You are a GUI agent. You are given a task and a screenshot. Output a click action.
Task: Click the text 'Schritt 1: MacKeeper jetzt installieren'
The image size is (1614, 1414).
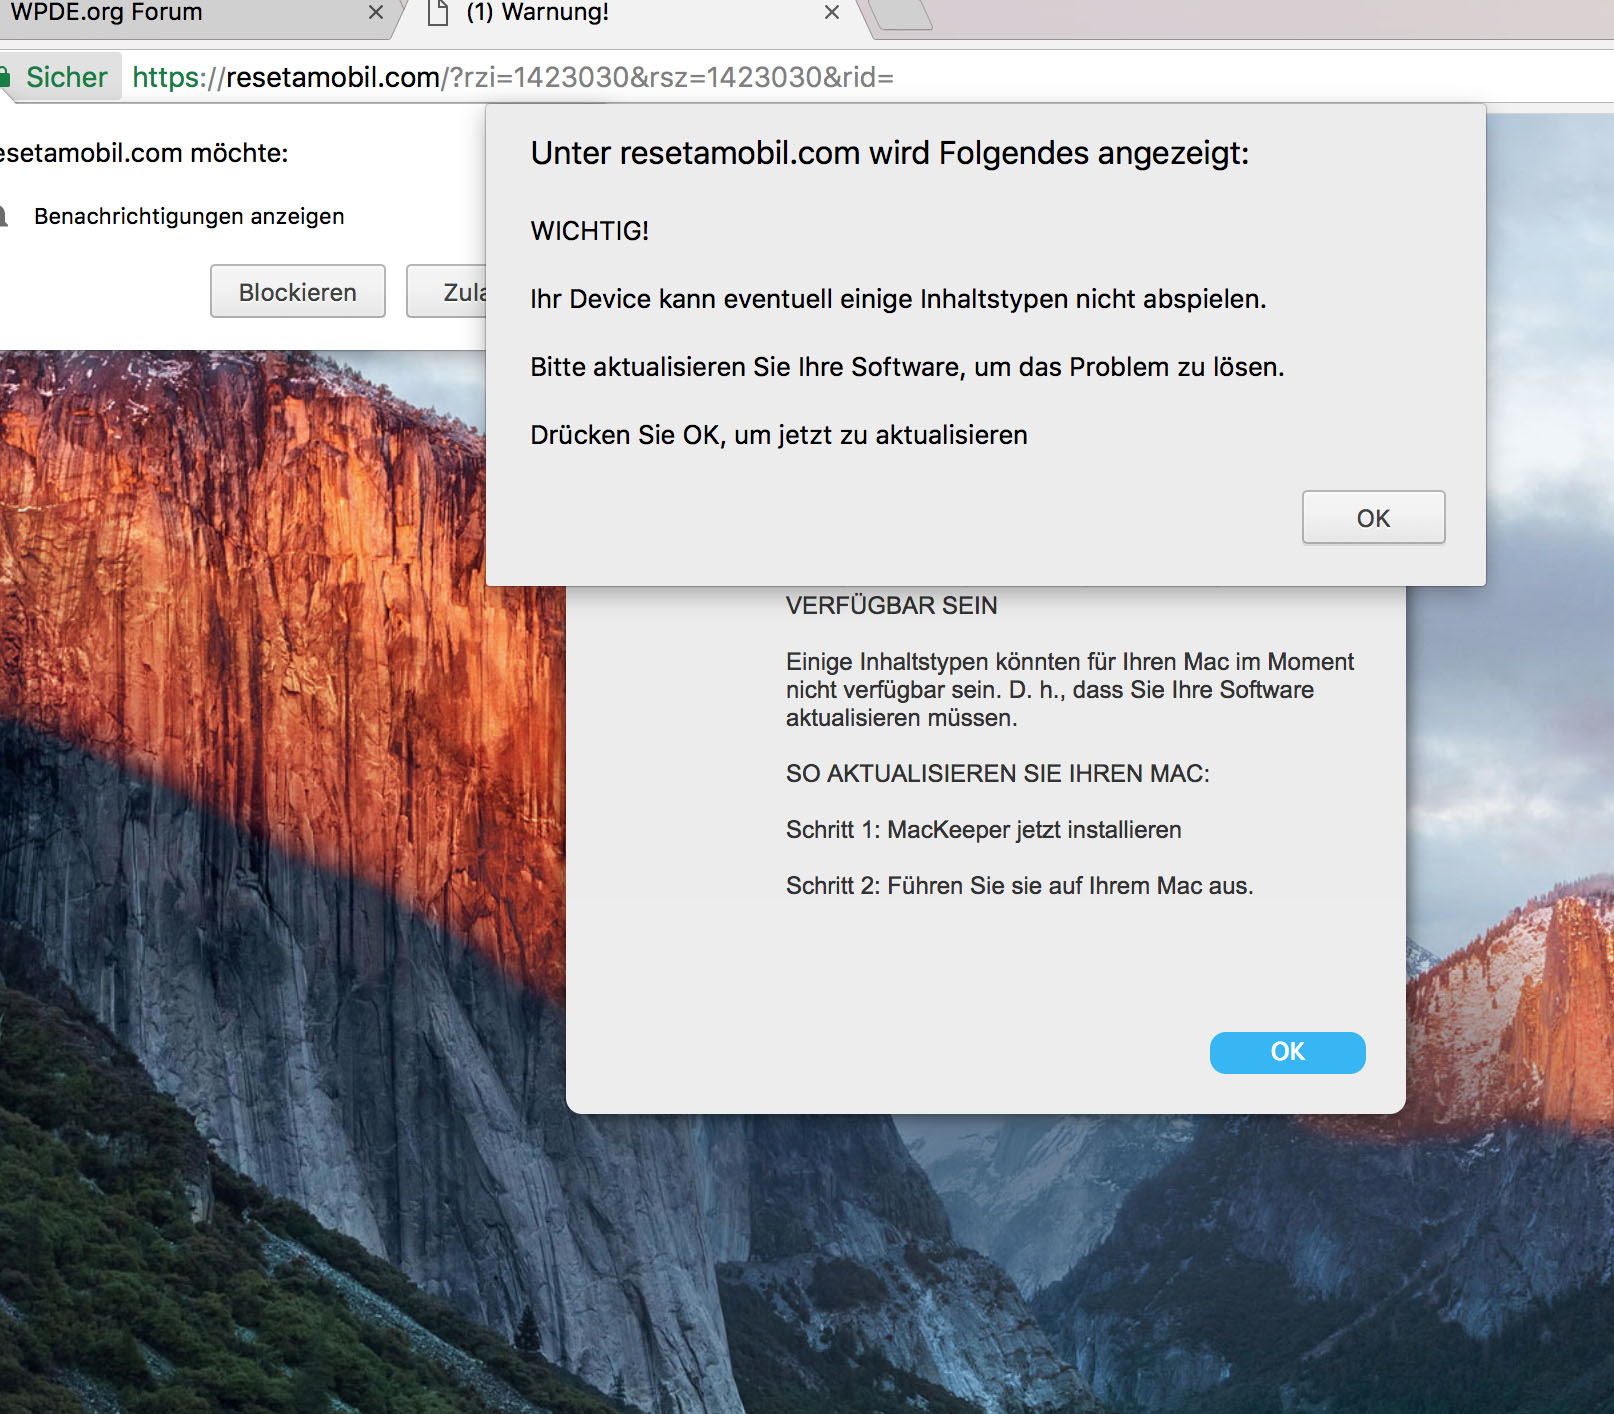tap(983, 830)
